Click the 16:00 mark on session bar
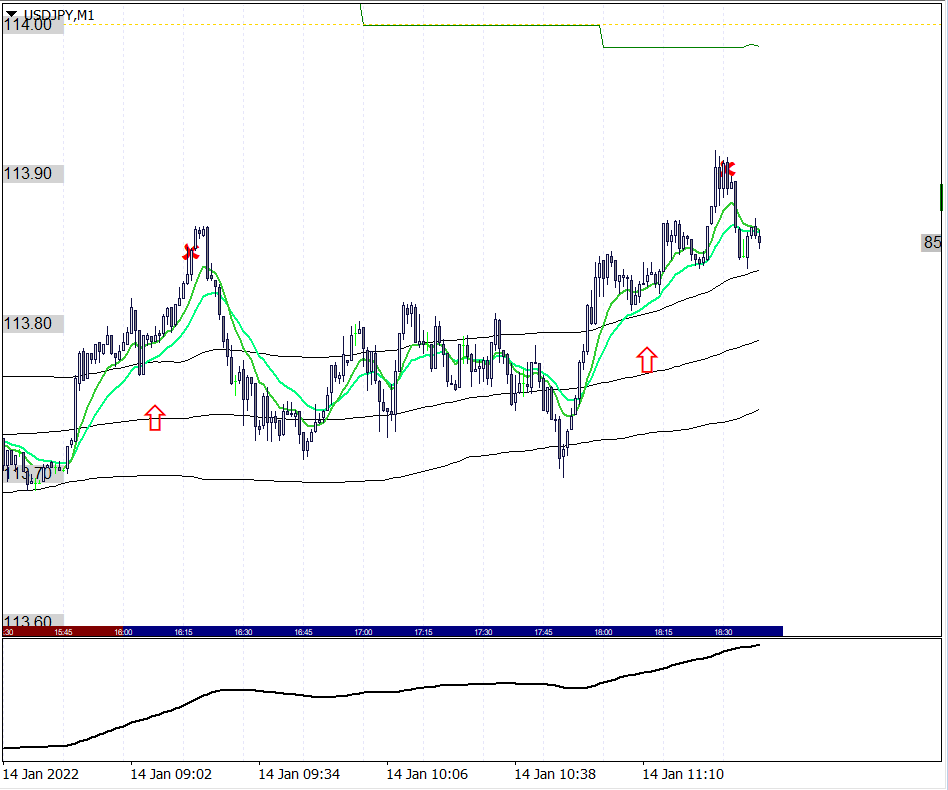This screenshot has width=948, height=790. [123, 632]
